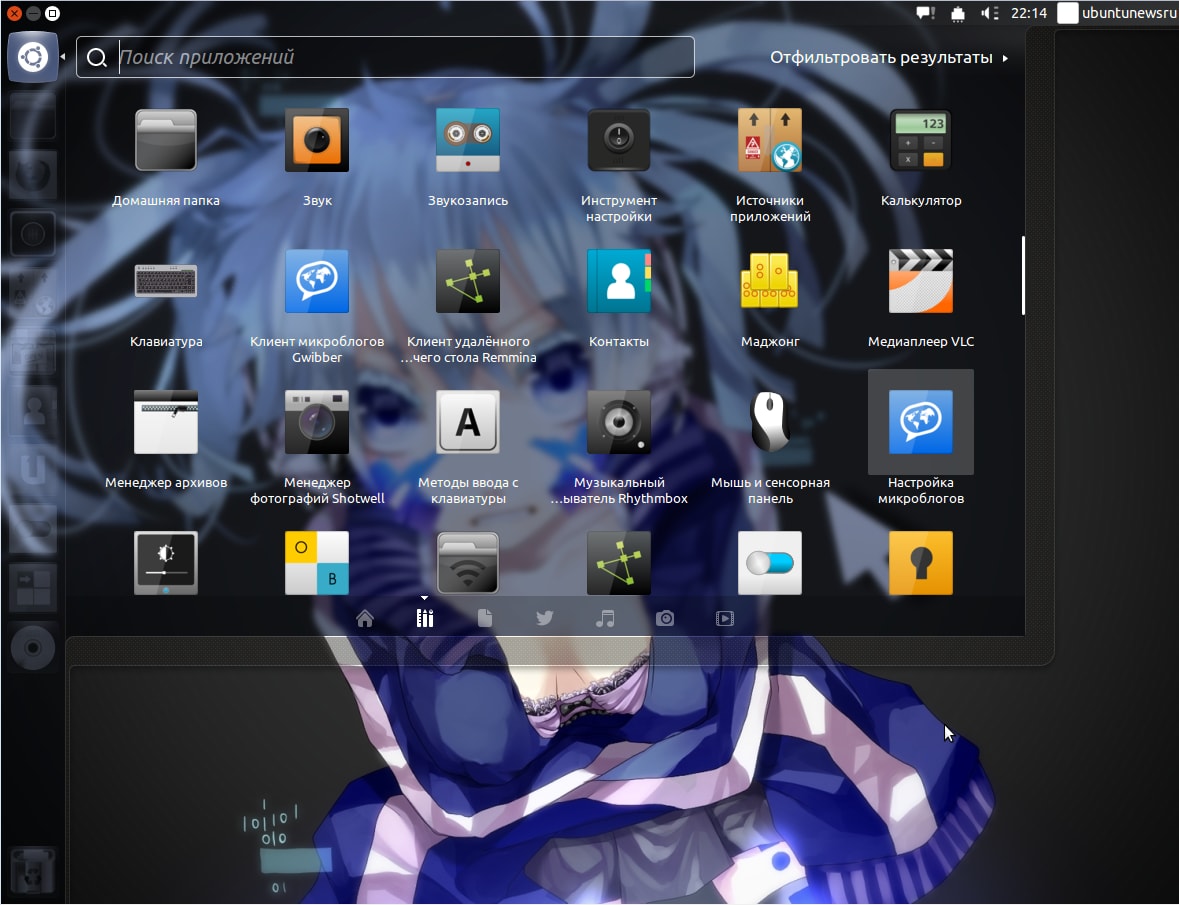Image resolution: width=1179 pixels, height=905 pixels.
Task: Click the 22:14 clock indicator
Action: tap(1029, 14)
